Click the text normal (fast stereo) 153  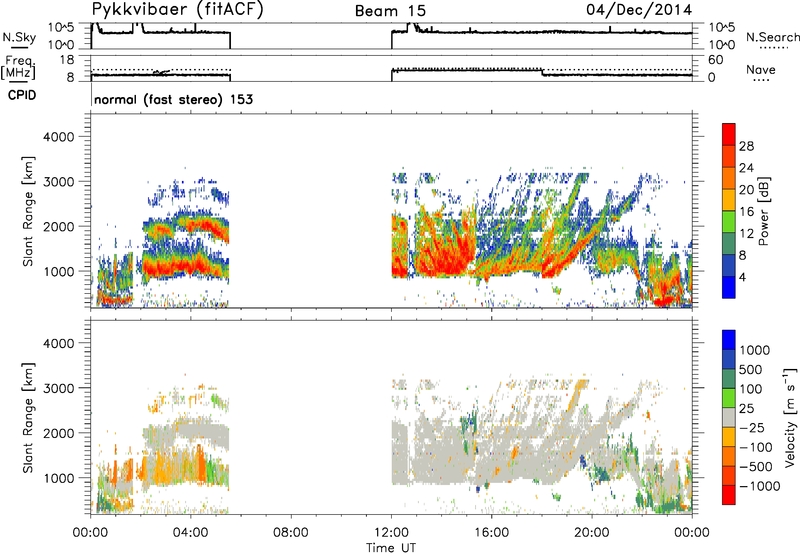click(x=173, y=99)
